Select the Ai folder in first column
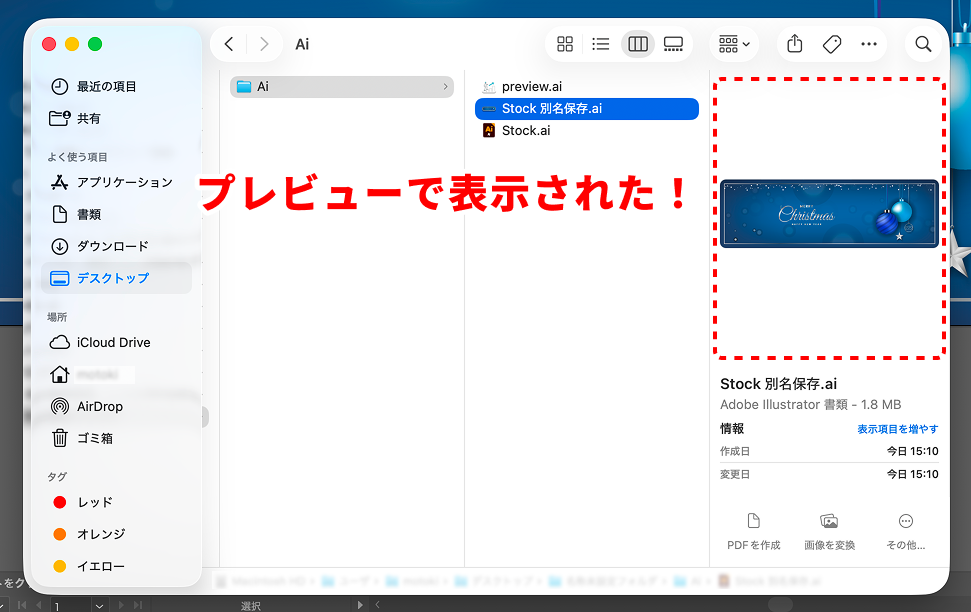The height and width of the screenshot is (612, 971). click(x=342, y=87)
